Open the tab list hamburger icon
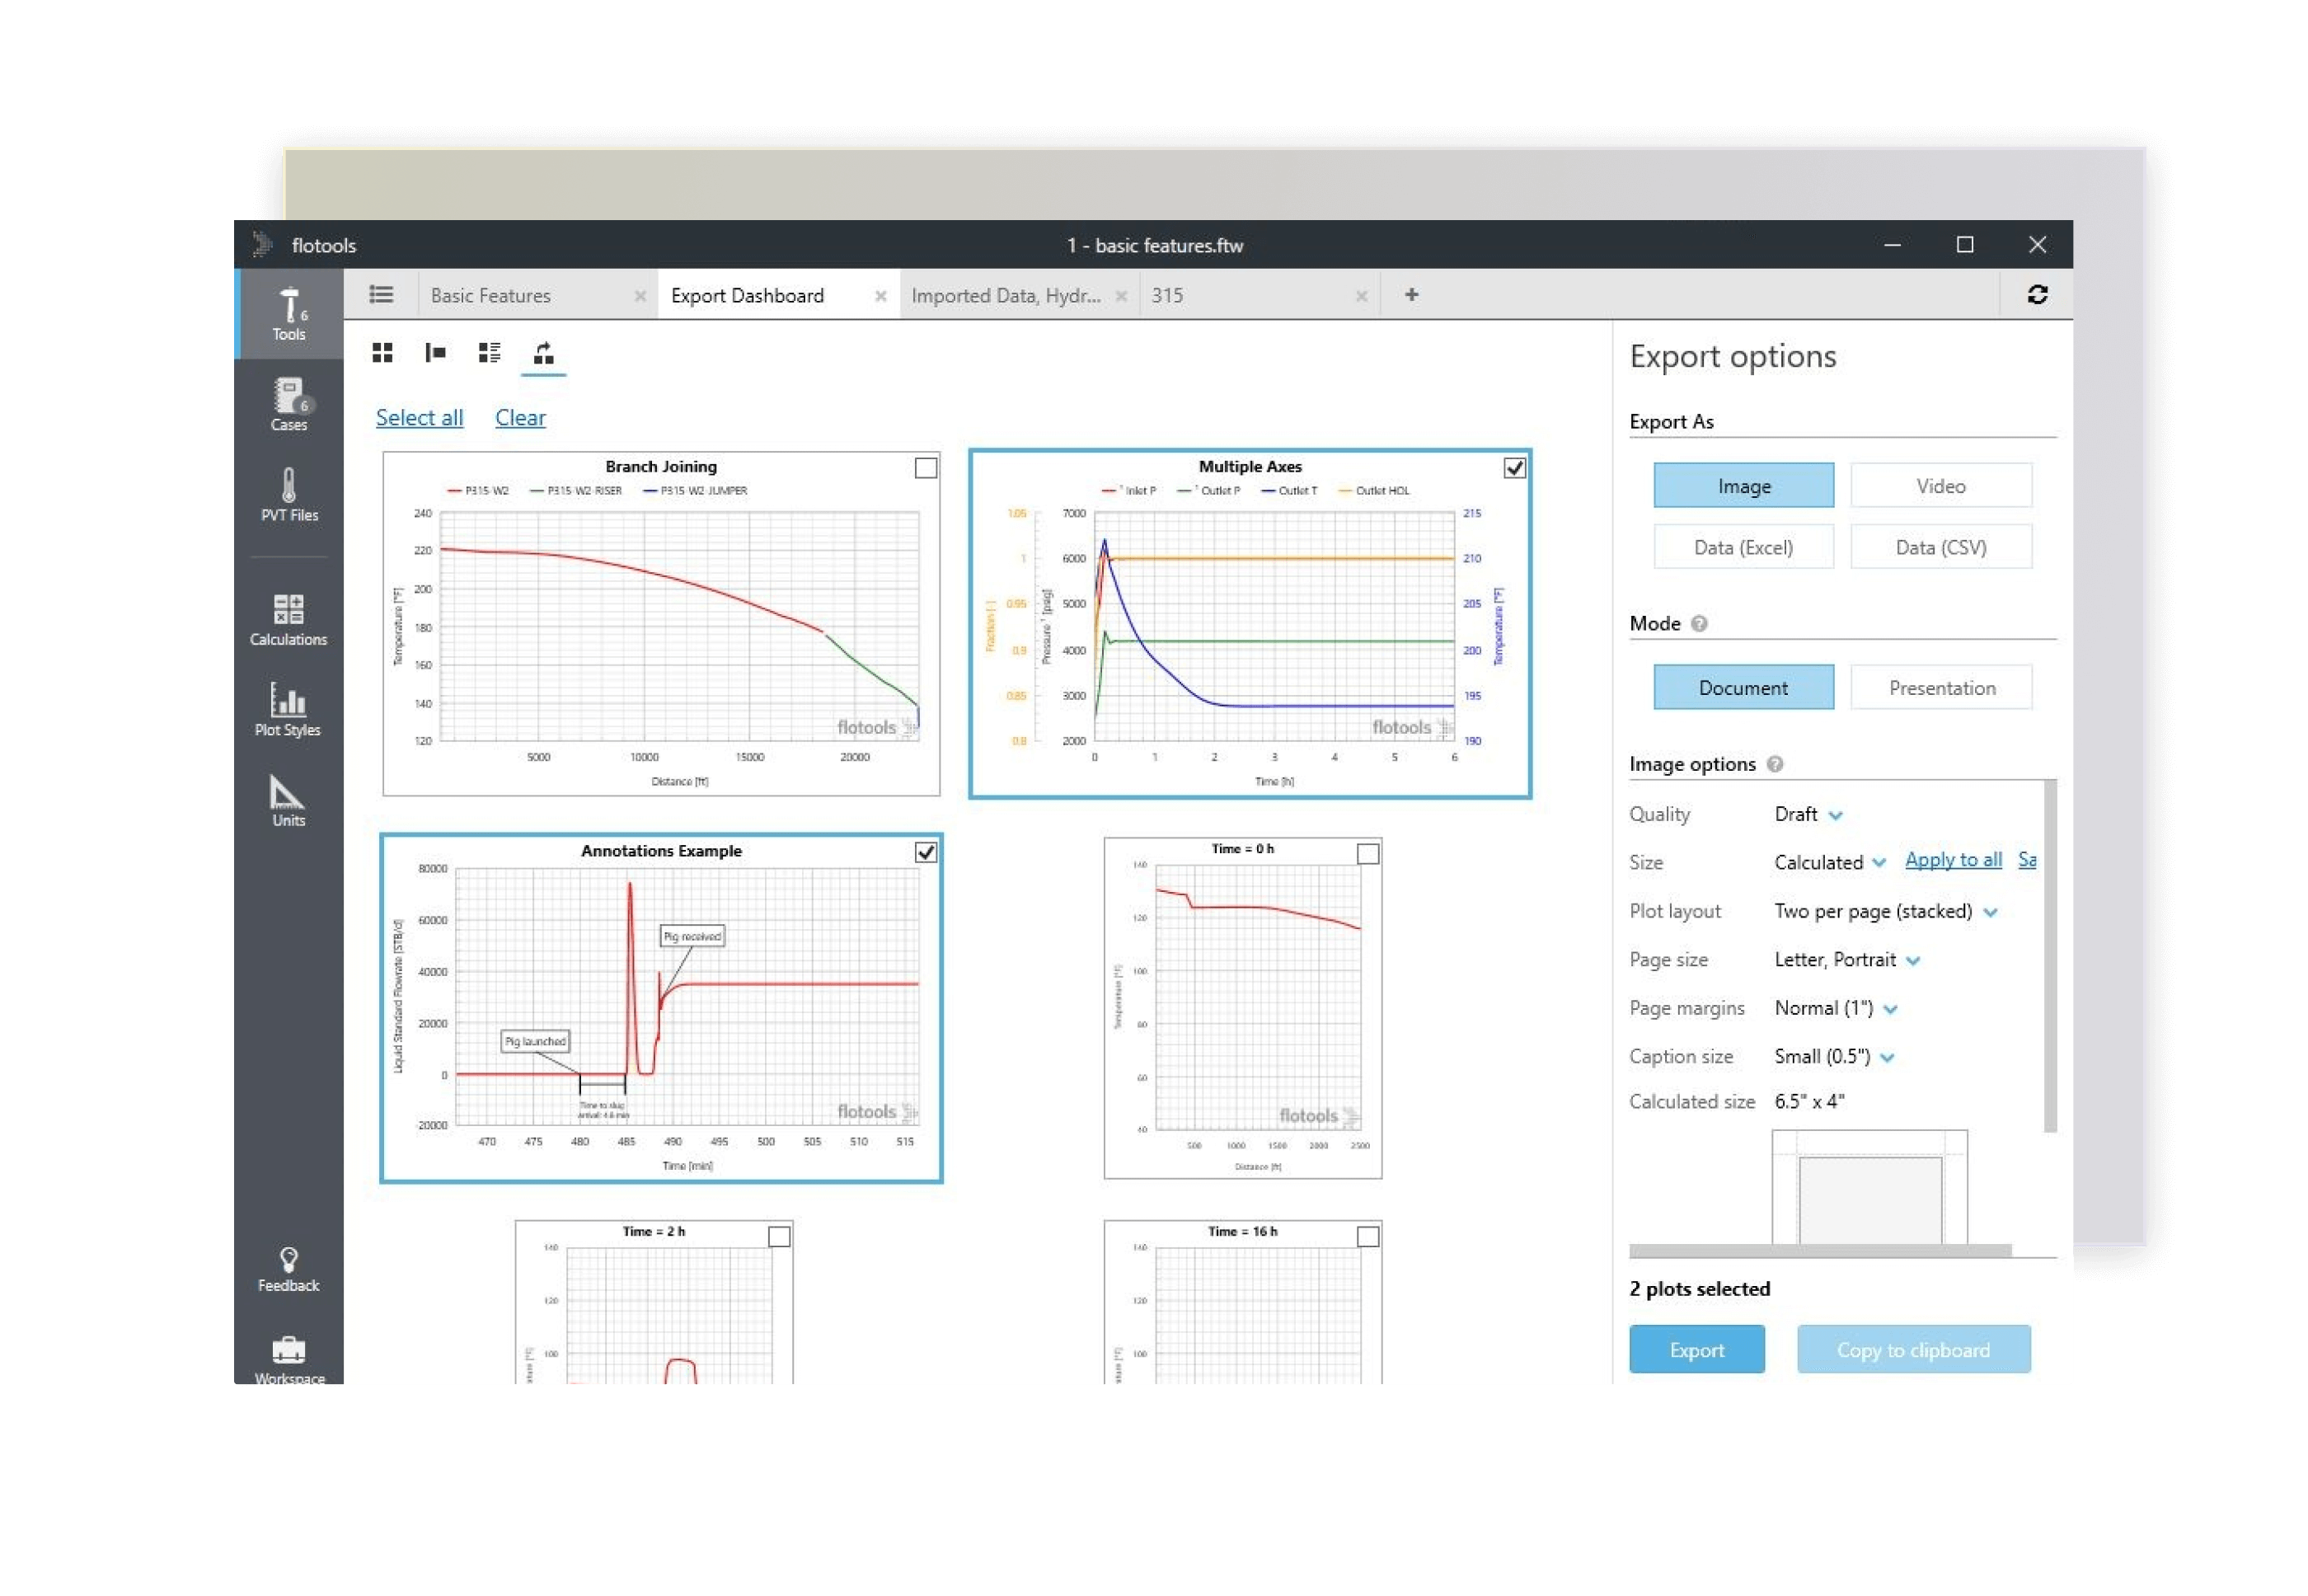Screen dimensions: 2308x1596 381,294
